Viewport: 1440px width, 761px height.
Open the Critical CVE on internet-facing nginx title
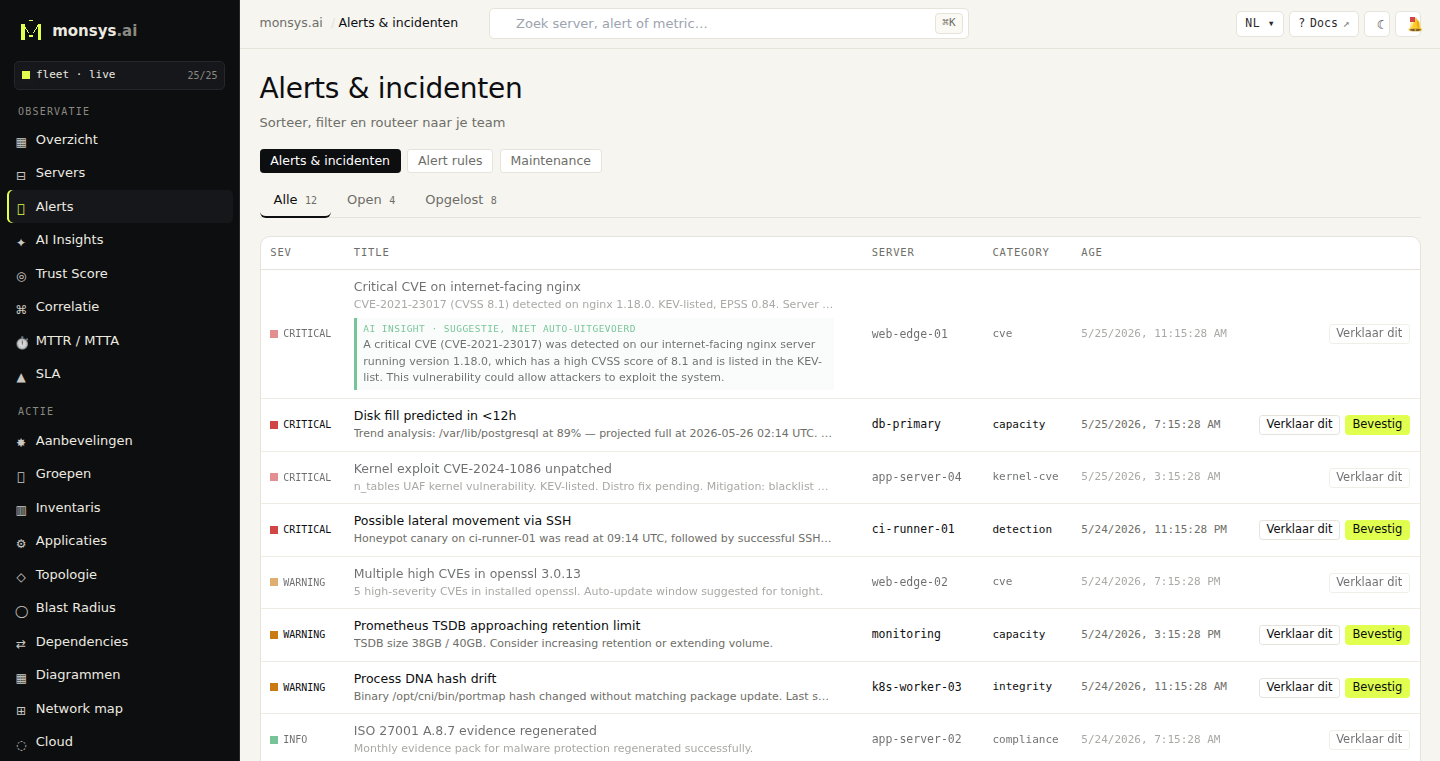coord(467,287)
